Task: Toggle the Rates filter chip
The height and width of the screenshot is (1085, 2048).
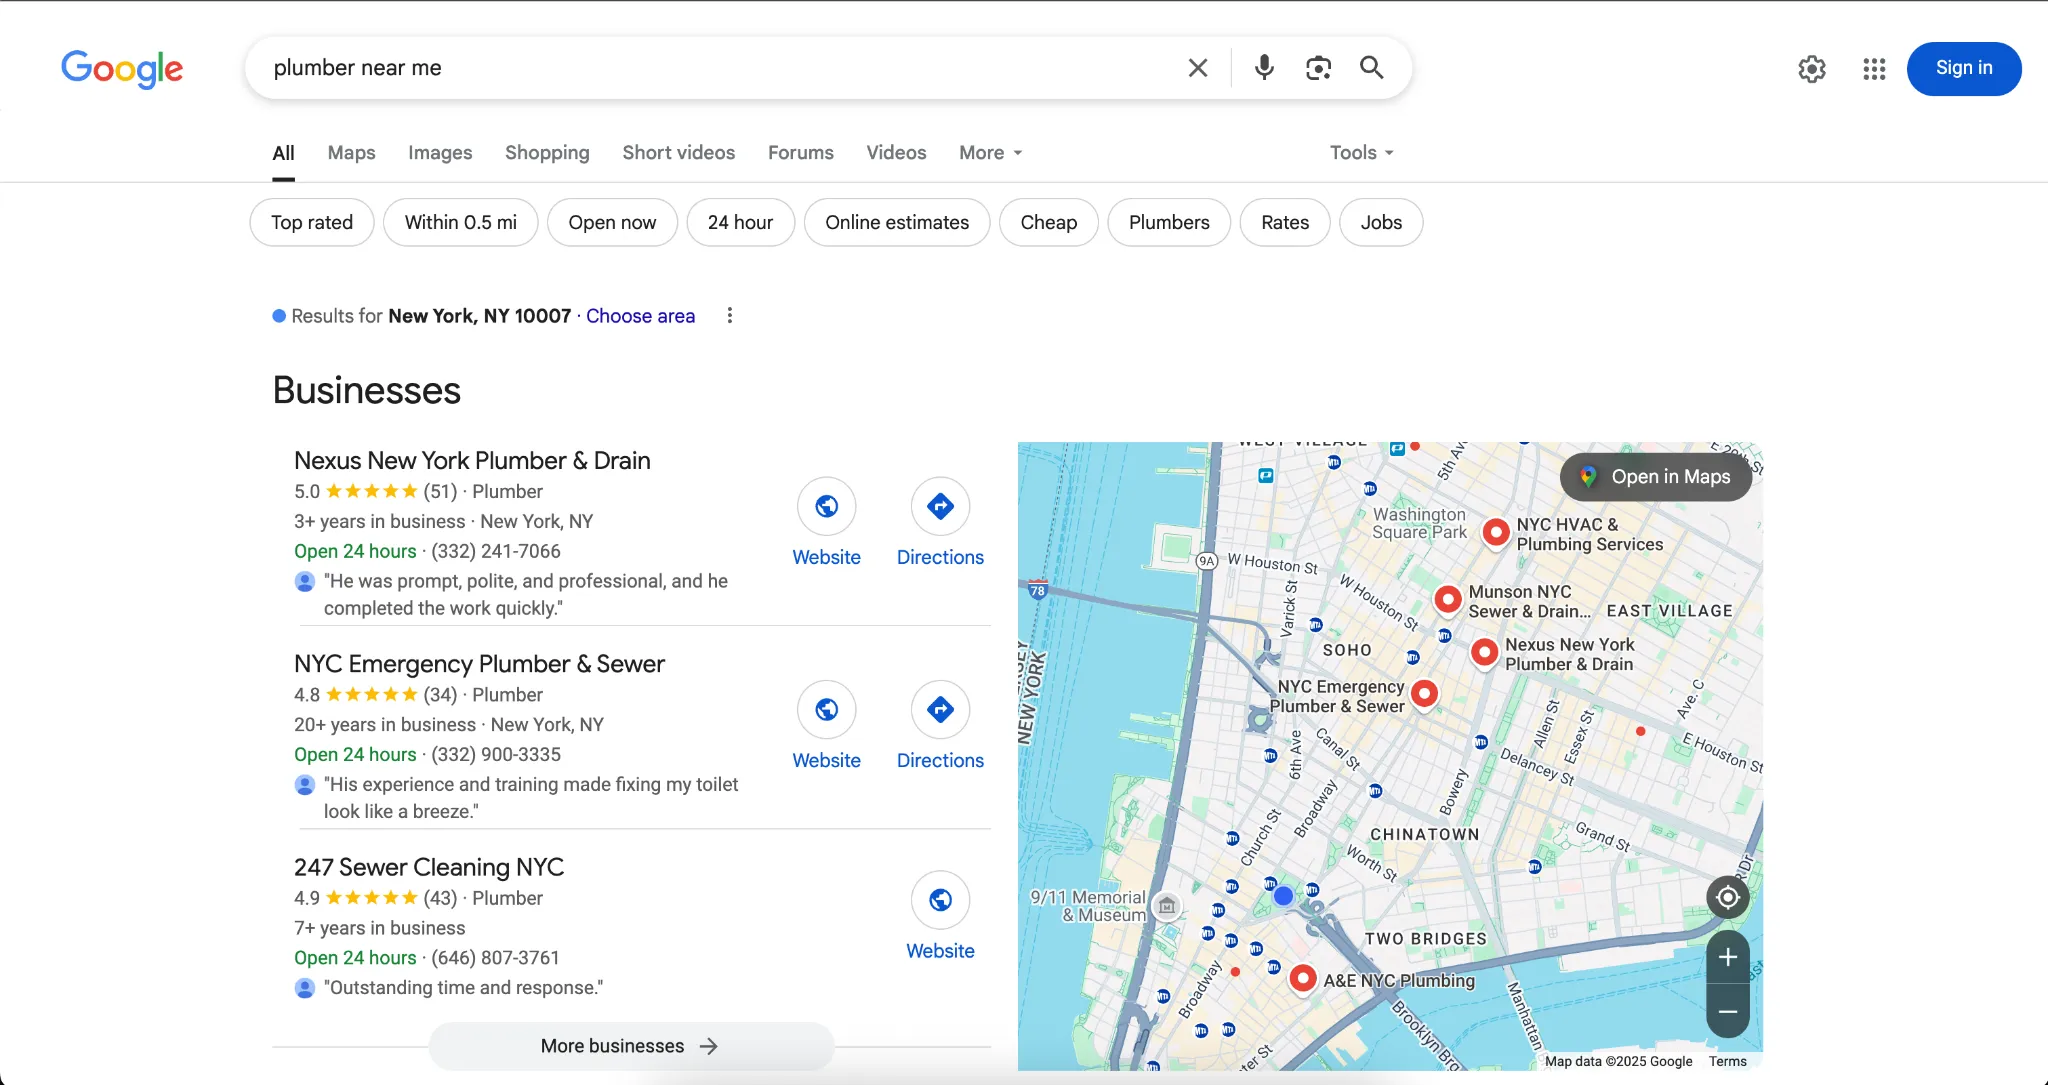Action: click(x=1285, y=222)
